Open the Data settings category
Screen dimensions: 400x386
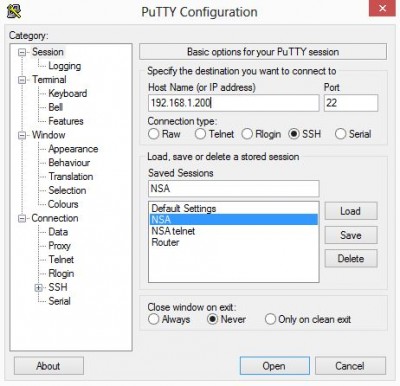click(x=58, y=232)
